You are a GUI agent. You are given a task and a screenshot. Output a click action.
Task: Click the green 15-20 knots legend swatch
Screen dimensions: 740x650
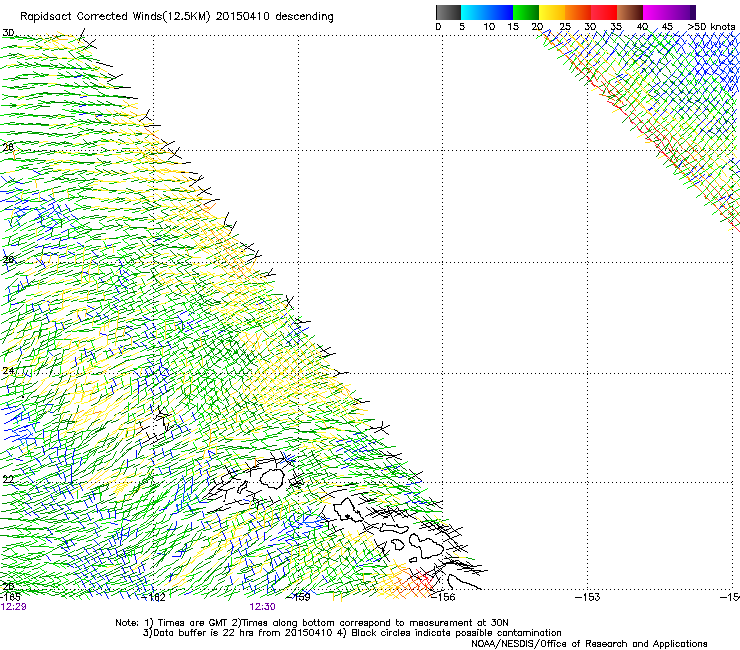[526, 12]
